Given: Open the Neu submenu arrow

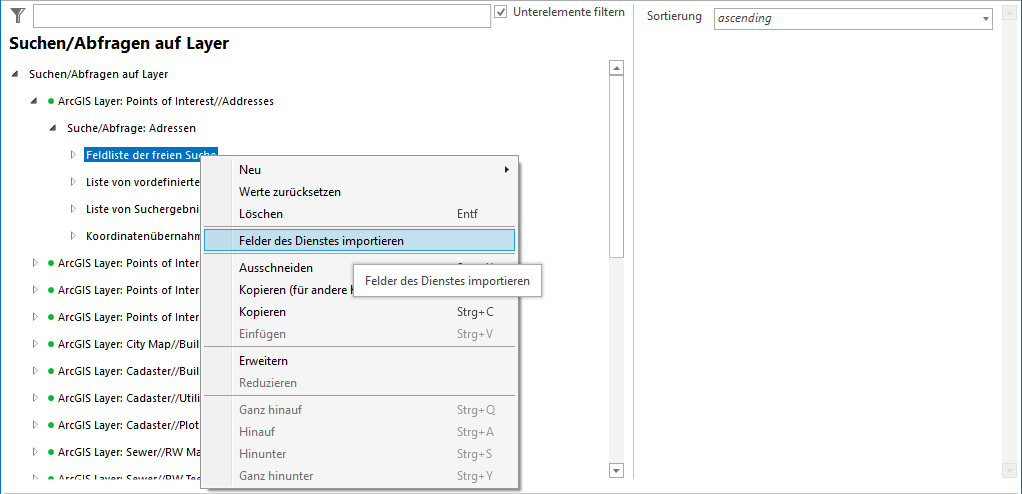Looking at the screenshot, I should (507, 170).
